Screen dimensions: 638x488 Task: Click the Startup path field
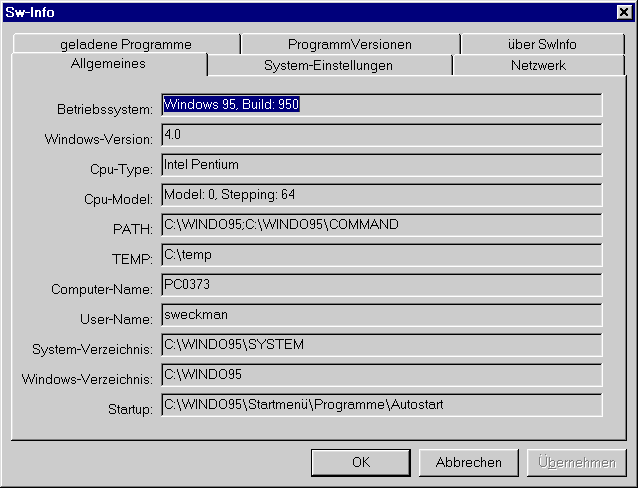pos(381,405)
